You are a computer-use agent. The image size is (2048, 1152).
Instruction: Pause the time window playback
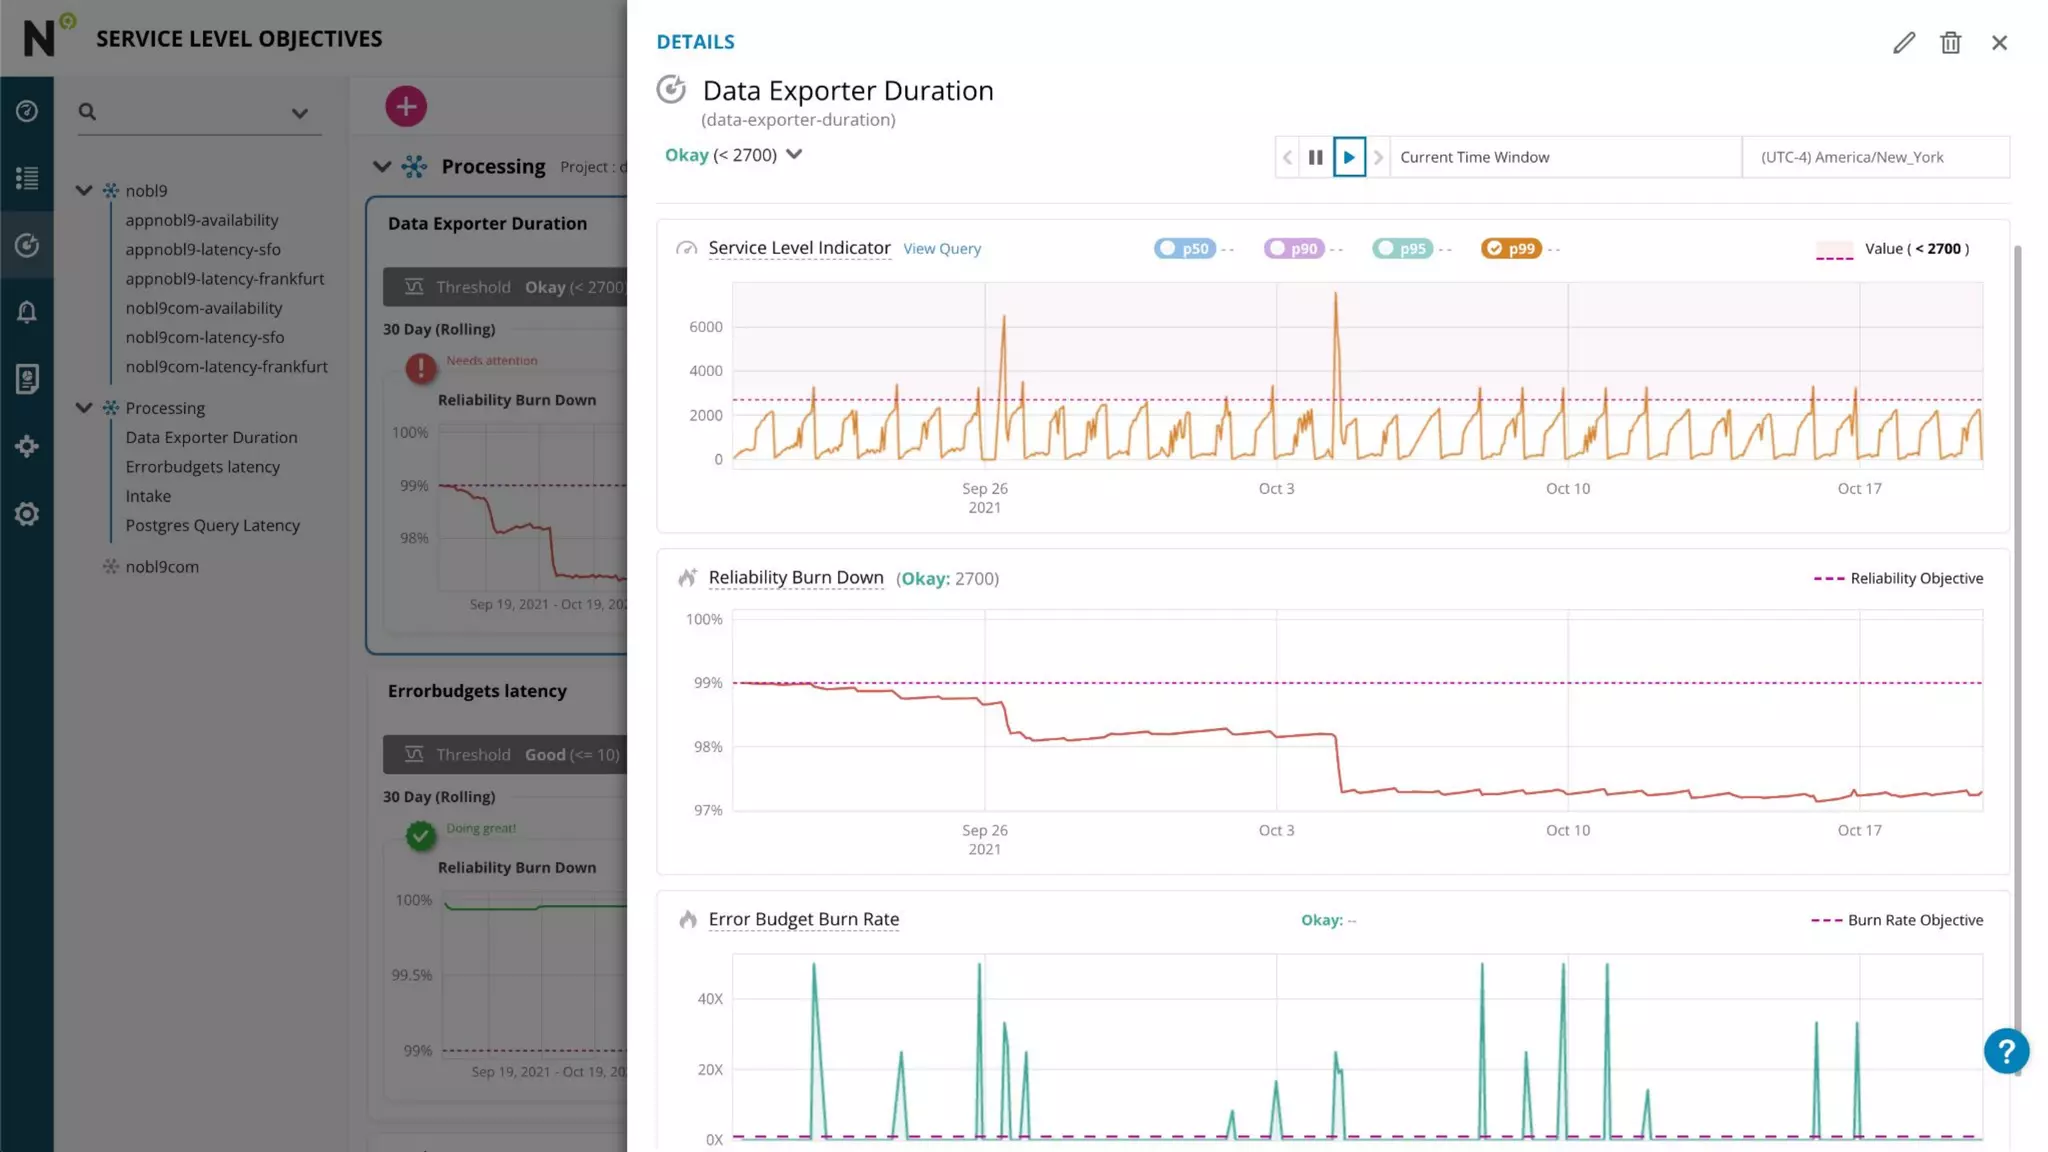[x=1316, y=157]
